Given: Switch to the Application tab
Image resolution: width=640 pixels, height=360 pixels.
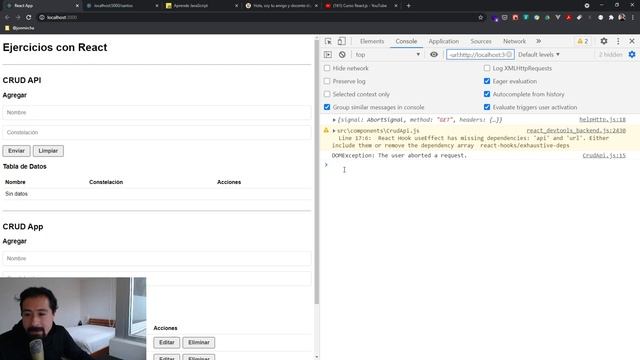Looking at the screenshot, I should coord(444,41).
